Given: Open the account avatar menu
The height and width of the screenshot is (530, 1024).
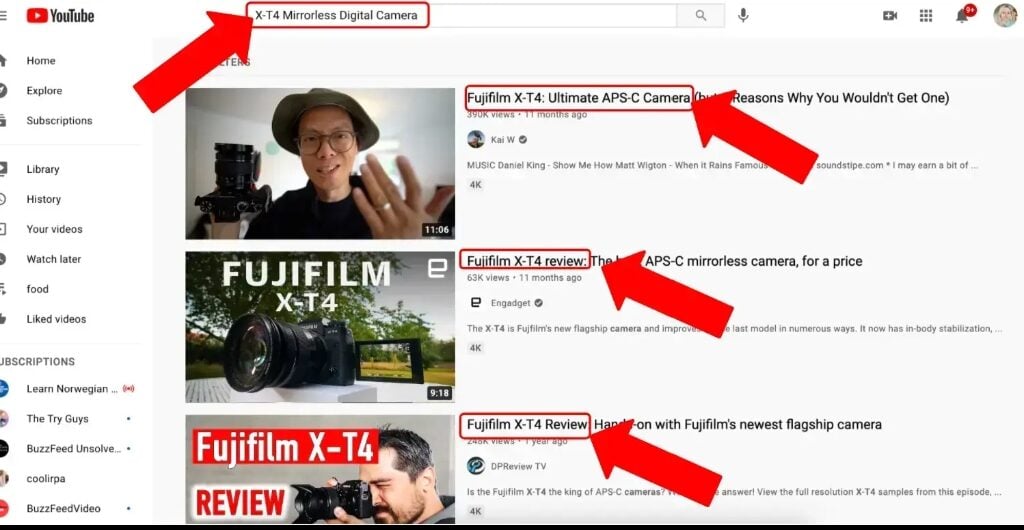Looking at the screenshot, I should click(1004, 15).
